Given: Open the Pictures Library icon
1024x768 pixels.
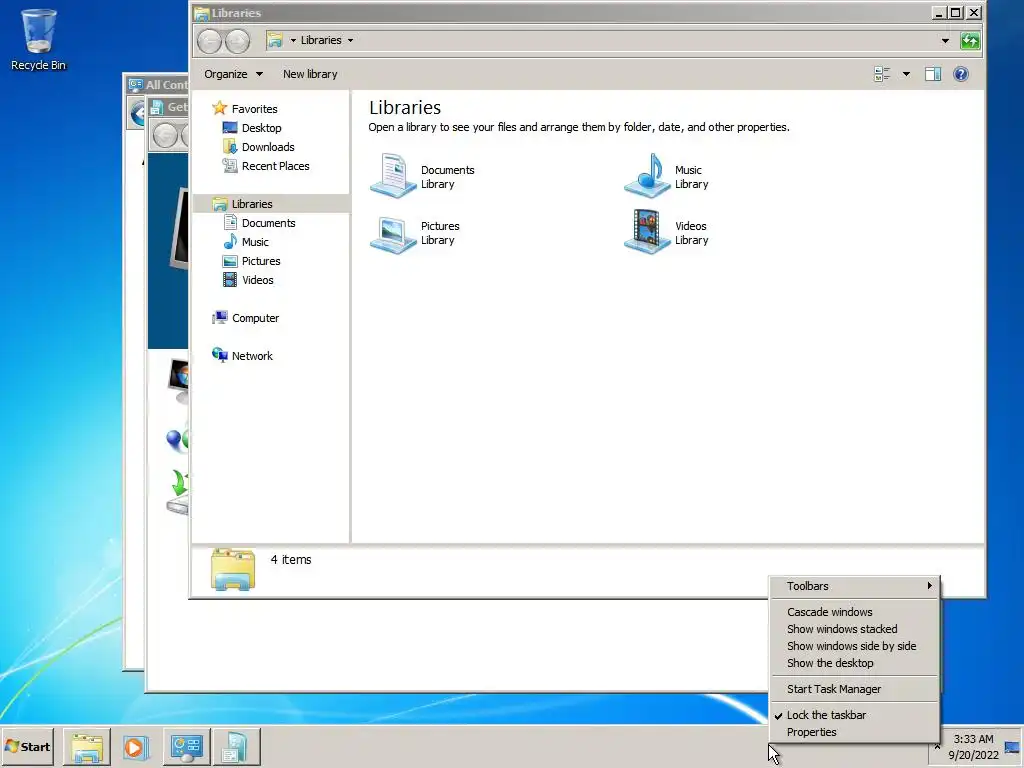Looking at the screenshot, I should coord(392,233).
